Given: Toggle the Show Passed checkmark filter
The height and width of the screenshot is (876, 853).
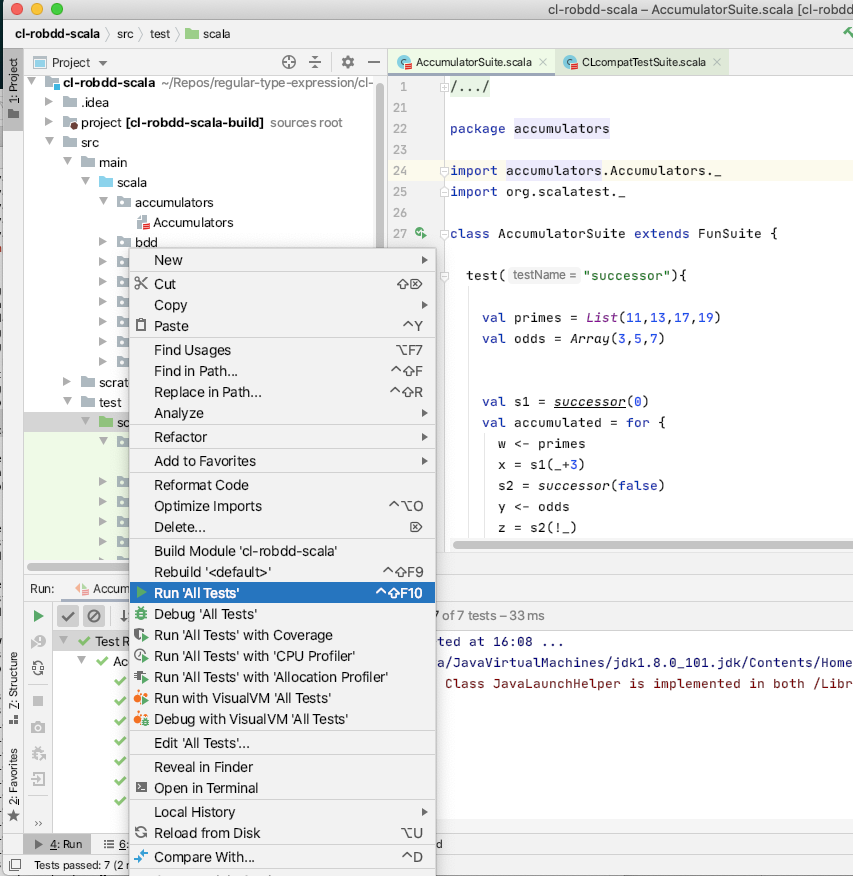Looking at the screenshot, I should point(68,615).
